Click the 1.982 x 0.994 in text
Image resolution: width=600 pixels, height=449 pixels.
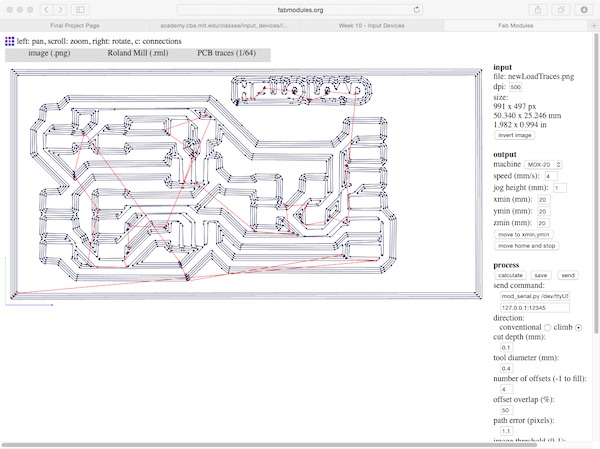tap(520, 125)
